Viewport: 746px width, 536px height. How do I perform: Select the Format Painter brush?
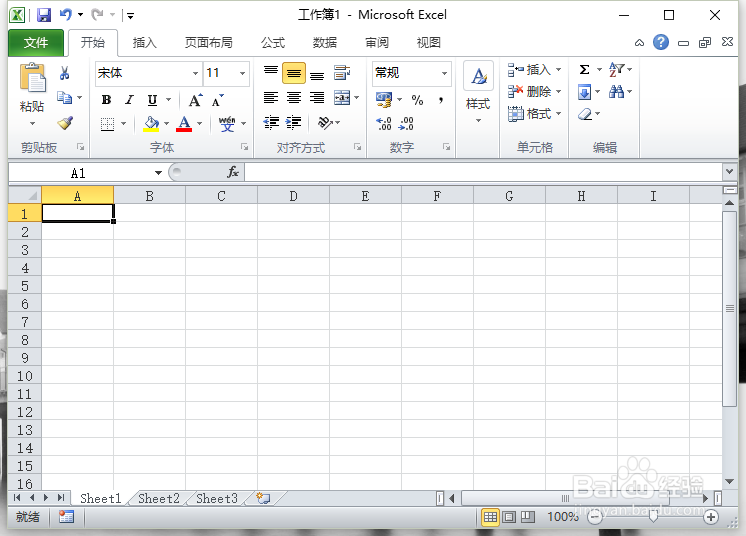point(65,123)
